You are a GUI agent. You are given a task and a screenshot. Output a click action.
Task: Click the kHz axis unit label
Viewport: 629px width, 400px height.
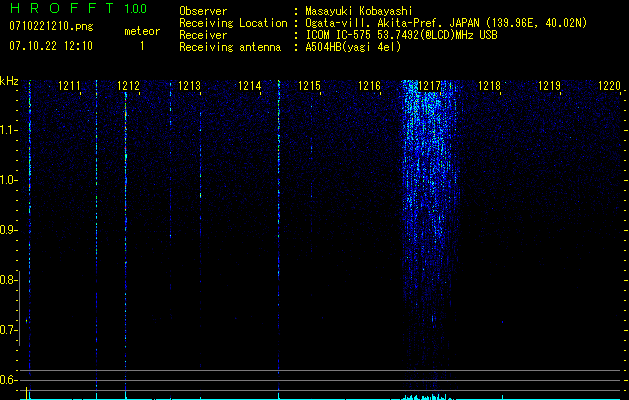pyautogui.click(x=9, y=81)
